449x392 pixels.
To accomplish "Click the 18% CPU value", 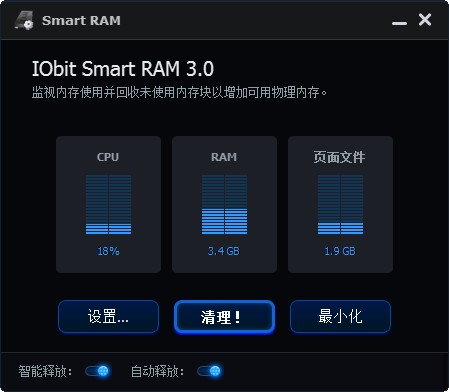I will point(108,251).
